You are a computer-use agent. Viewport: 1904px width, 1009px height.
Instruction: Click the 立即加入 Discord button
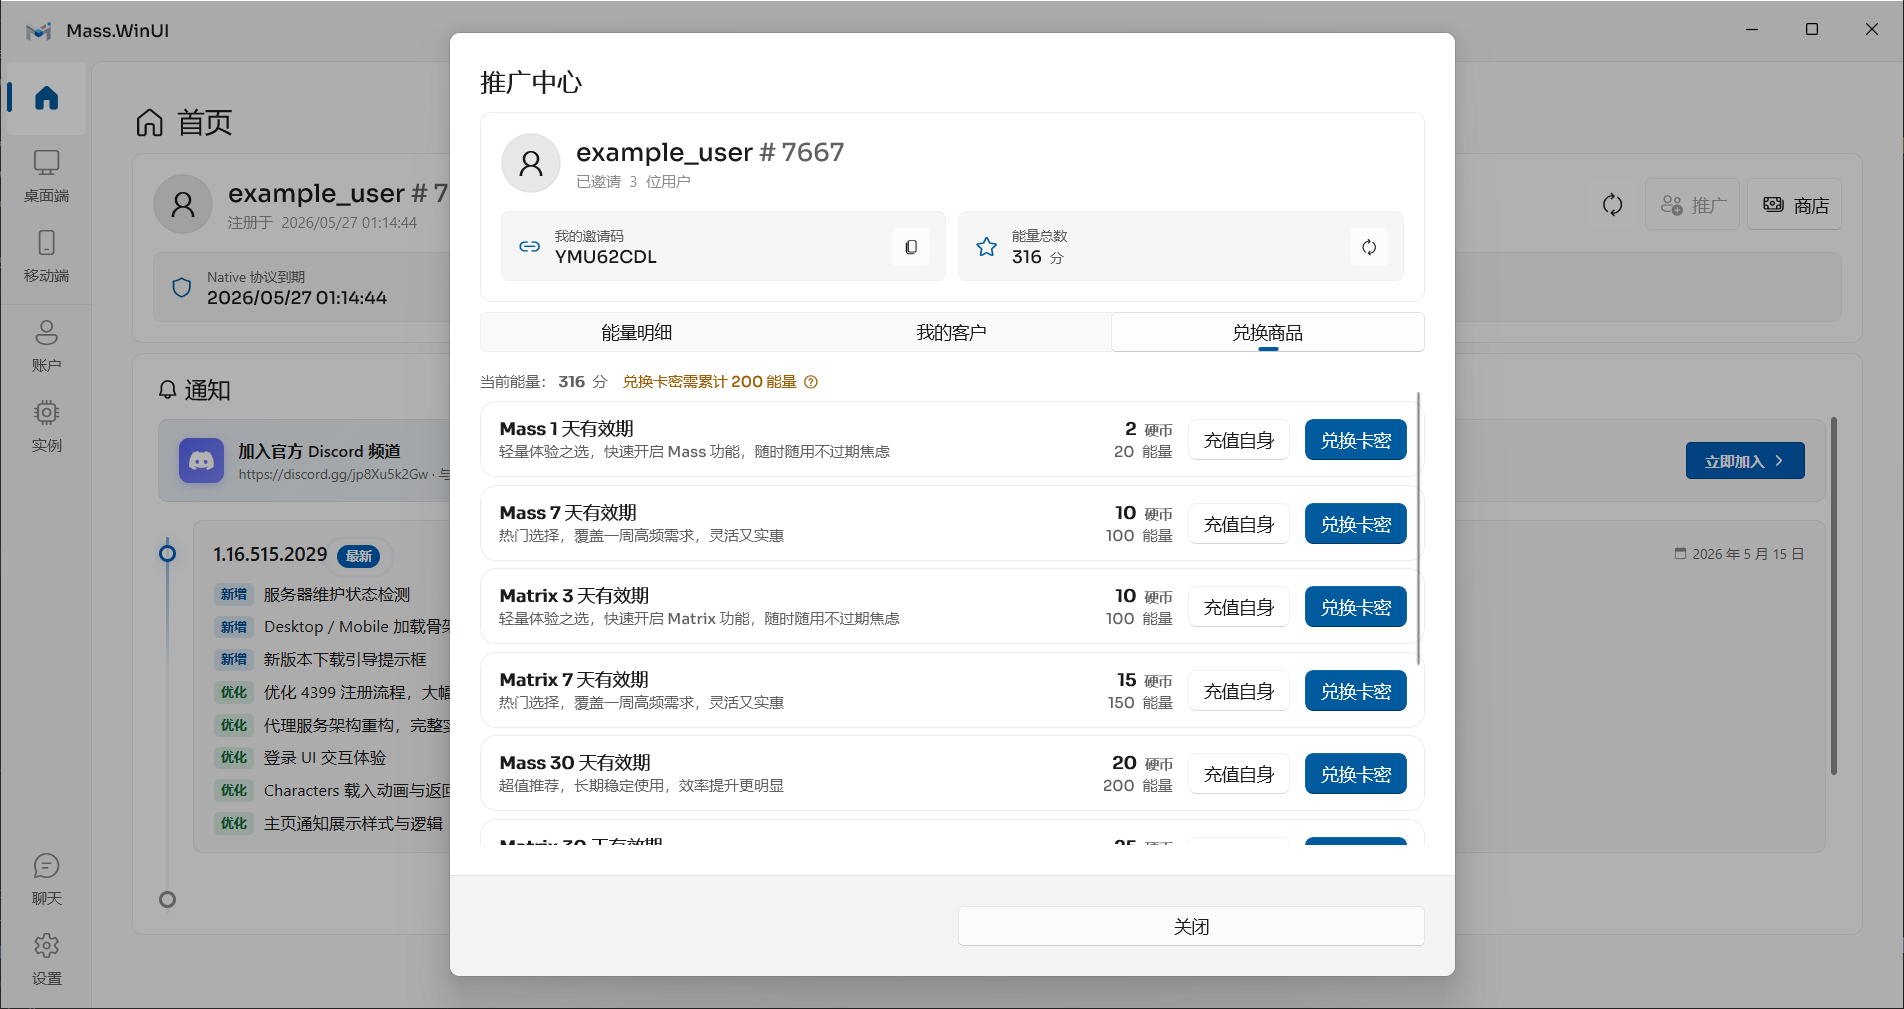[x=1745, y=461]
